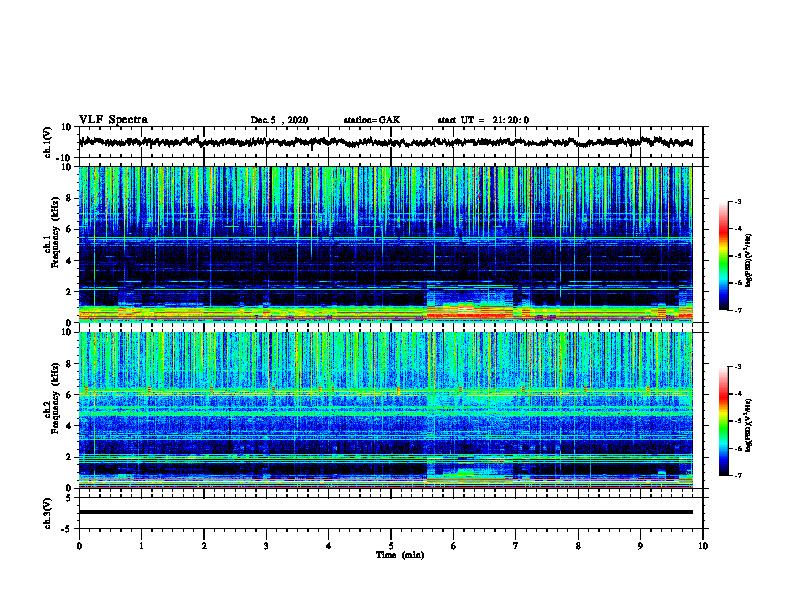Click the ch.1 PSD color bar
Viewport: 792px width, 612px height.
coord(724,256)
